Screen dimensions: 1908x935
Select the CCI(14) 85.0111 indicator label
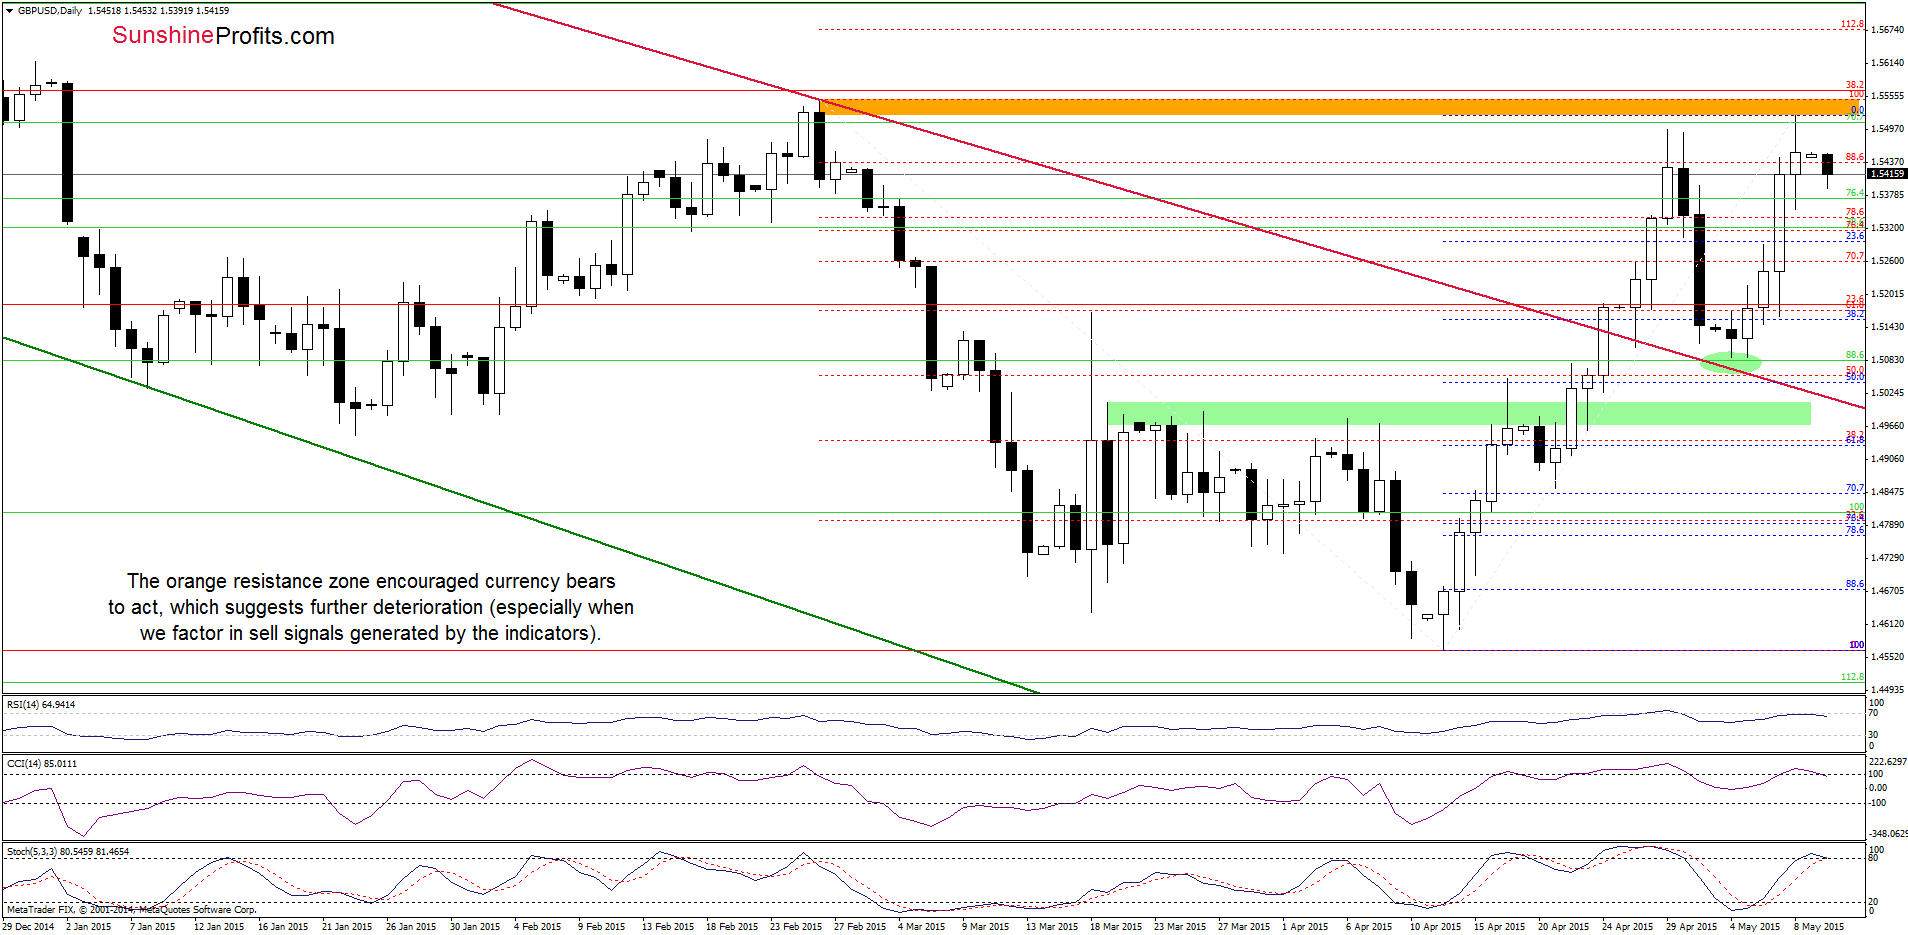click(42, 764)
